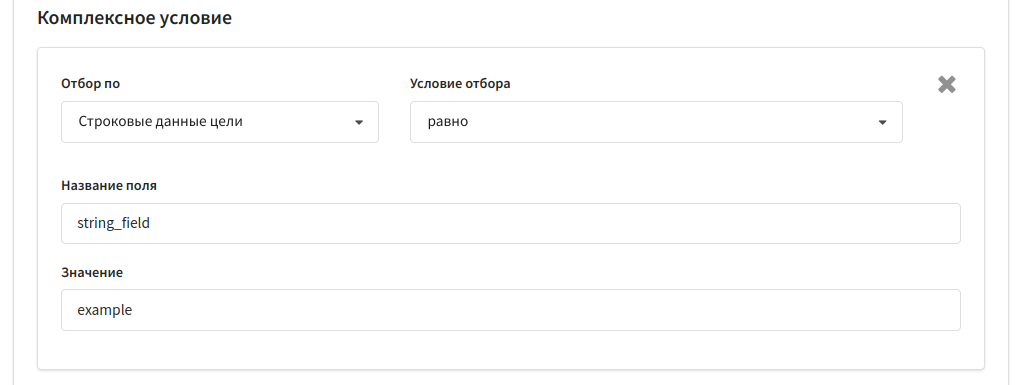Remove the condition with the X icon
The height and width of the screenshot is (385, 1023).
(x=947, y=84)
